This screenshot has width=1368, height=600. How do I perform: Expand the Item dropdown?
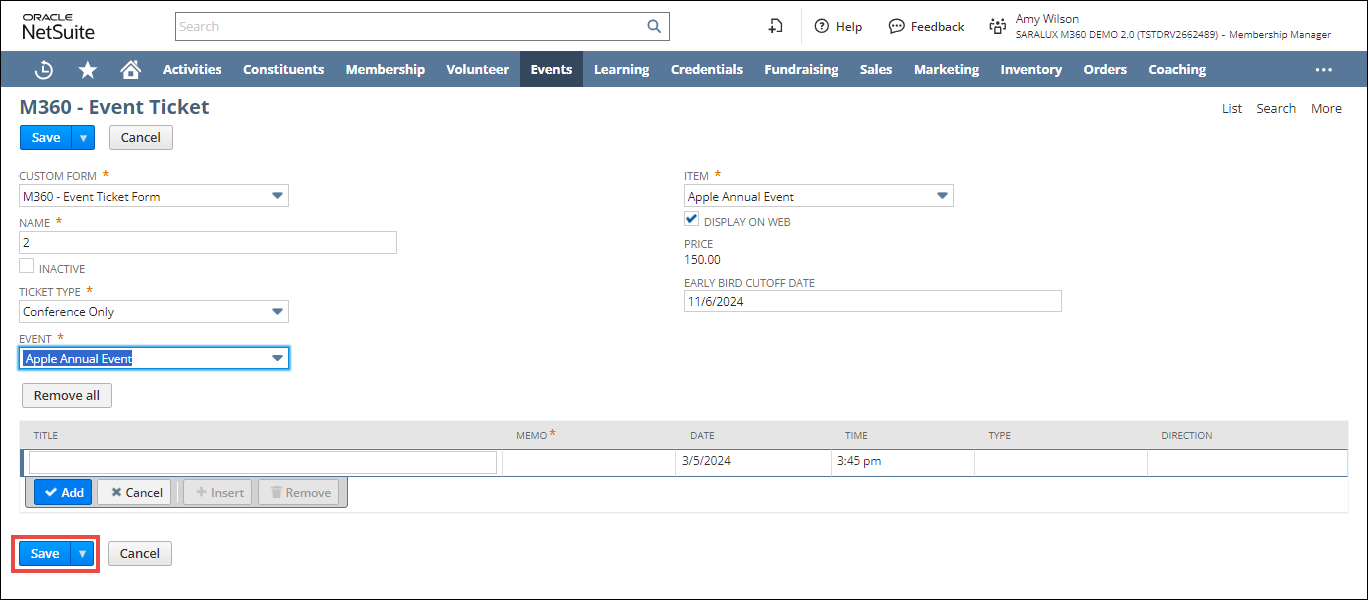coord(942,196)
